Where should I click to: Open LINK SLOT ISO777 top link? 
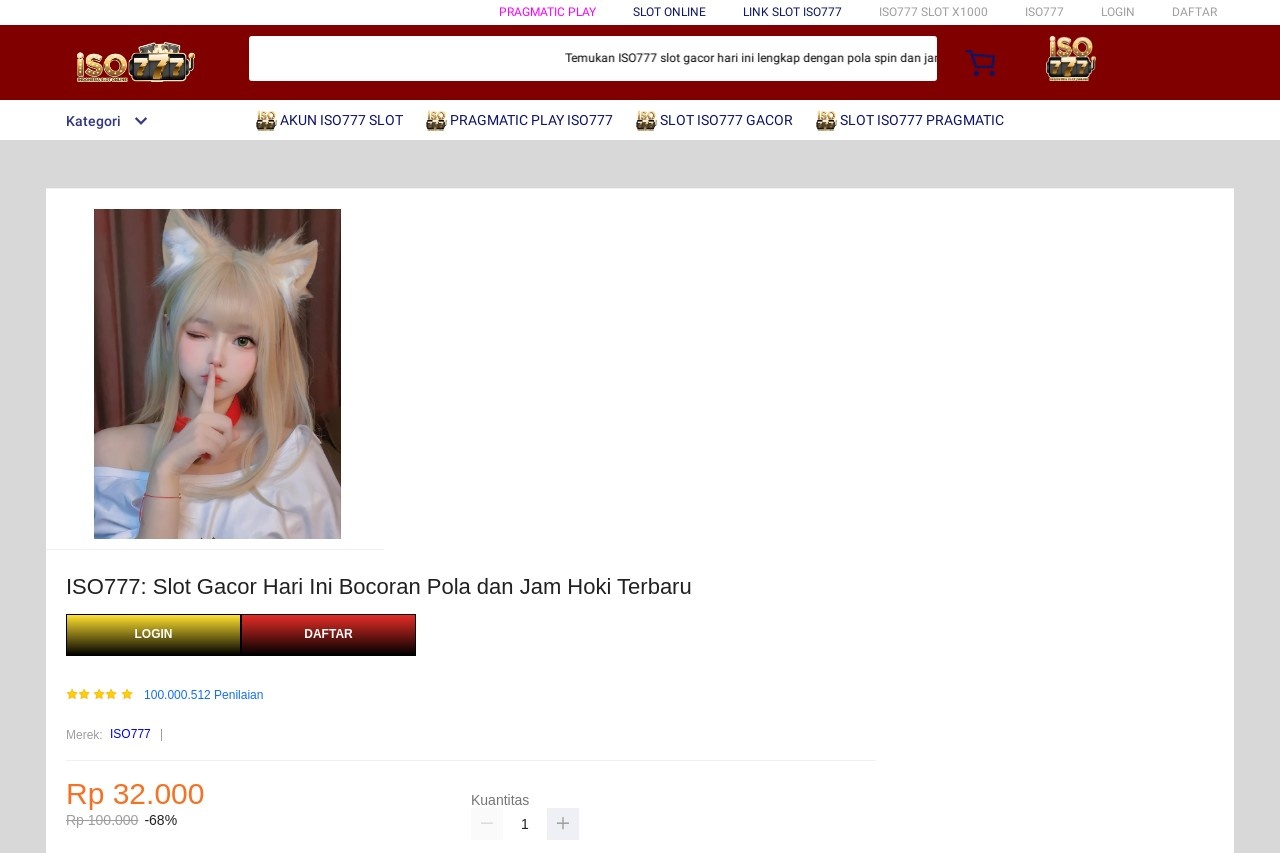click(x=792, y=12)
